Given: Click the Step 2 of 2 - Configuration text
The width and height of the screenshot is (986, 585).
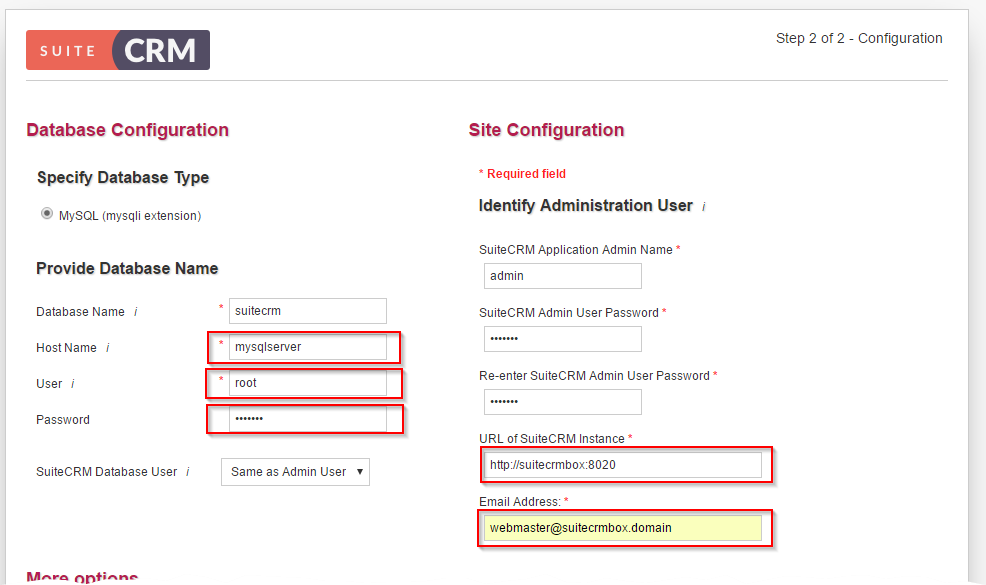Looking at the screenshot, I should click(x=859, y=38).
